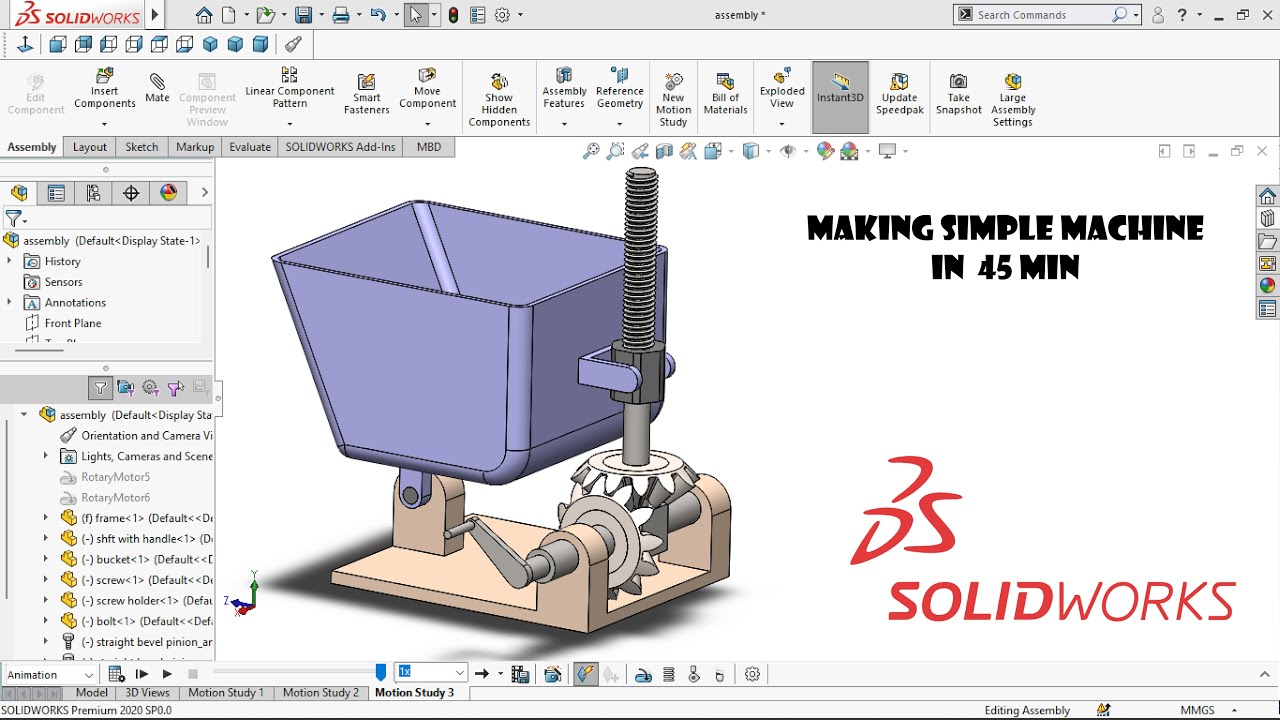
Task: Toggle the motion study filter funnel button
Action: click(100, 388)
